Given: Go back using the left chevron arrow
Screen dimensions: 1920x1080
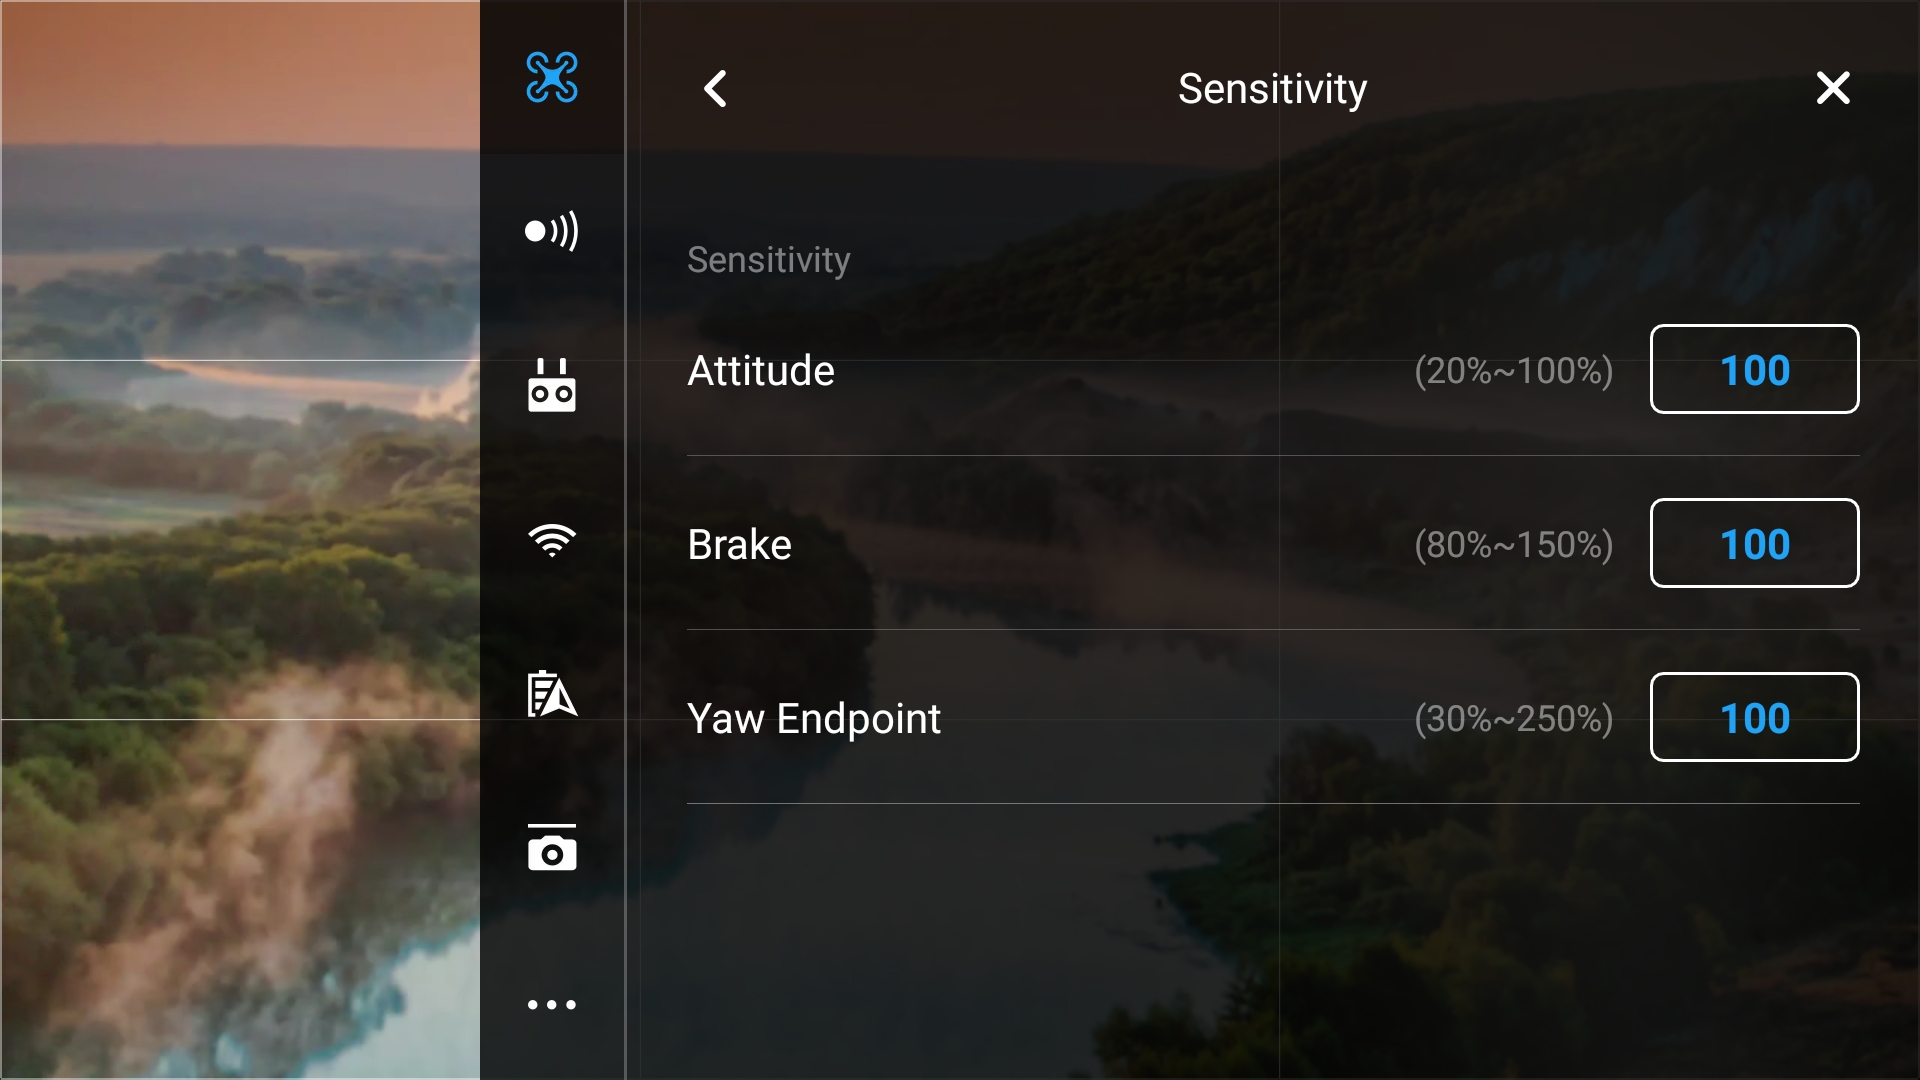Looking at the screenshot, I should tap(715, 89).
